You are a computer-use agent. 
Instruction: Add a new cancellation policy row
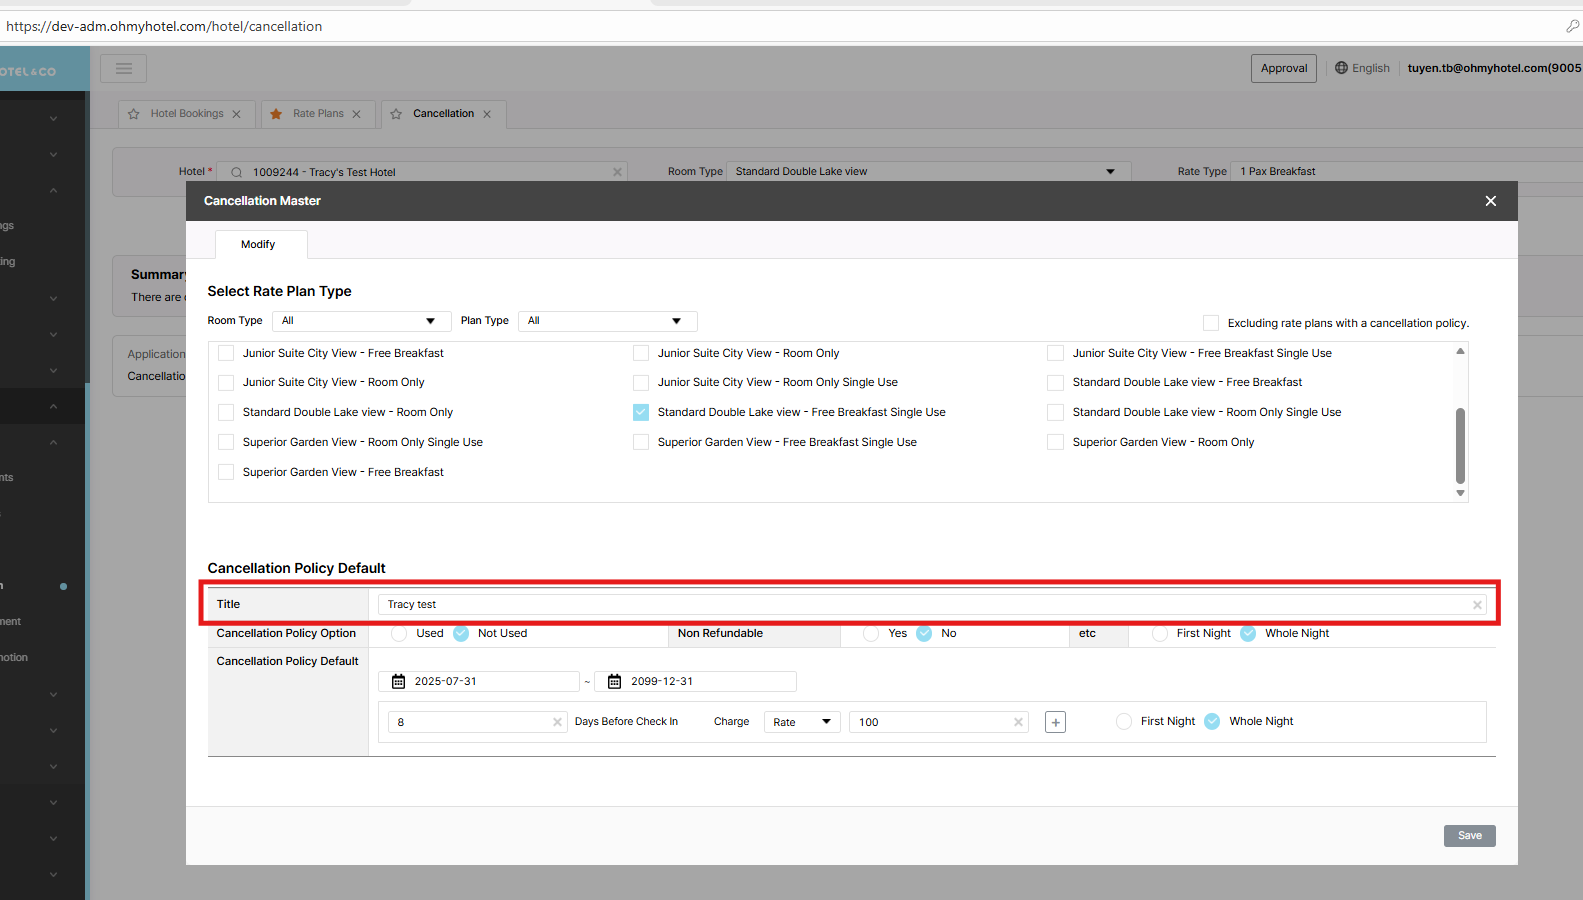1055,722
